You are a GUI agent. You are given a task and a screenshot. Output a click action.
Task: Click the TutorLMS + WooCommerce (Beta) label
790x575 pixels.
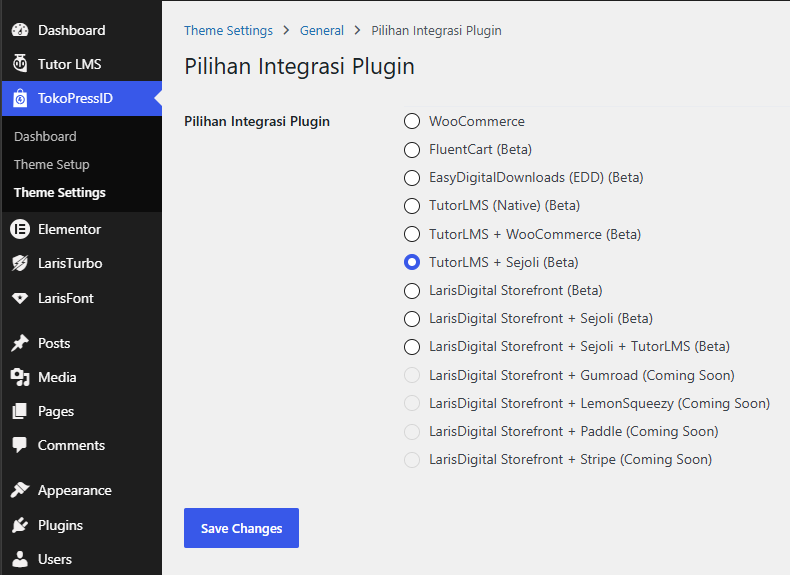535,234
